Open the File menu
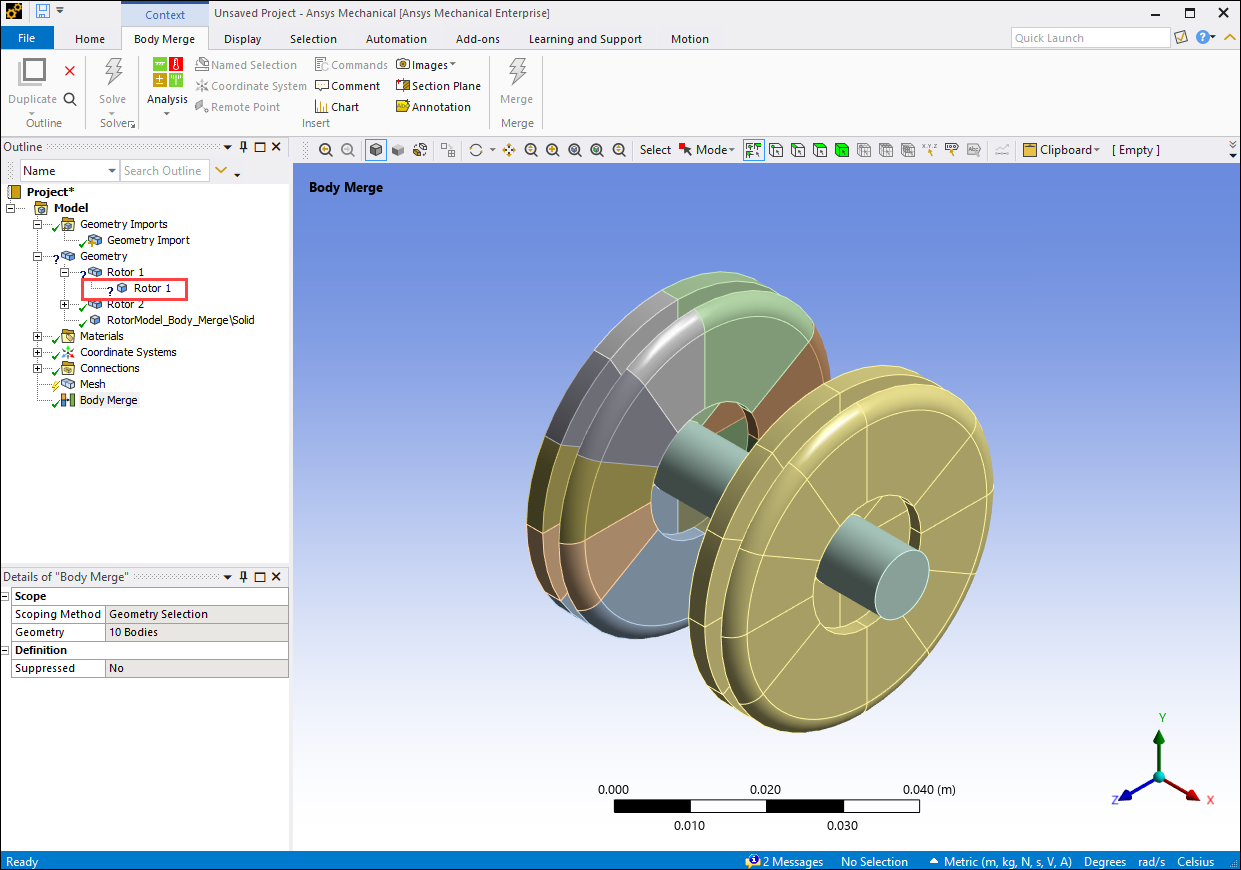This screenshot has width=1241, height=870. click(26, 39)
